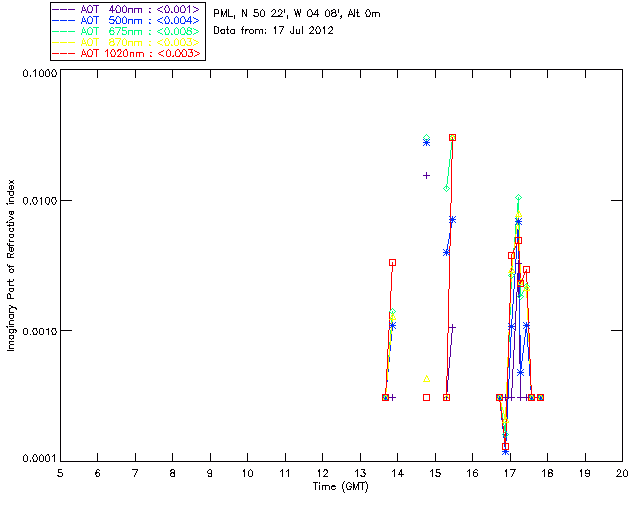Click the x-axis tick label '10'
640x512 pixels.
tap(247, 473)
